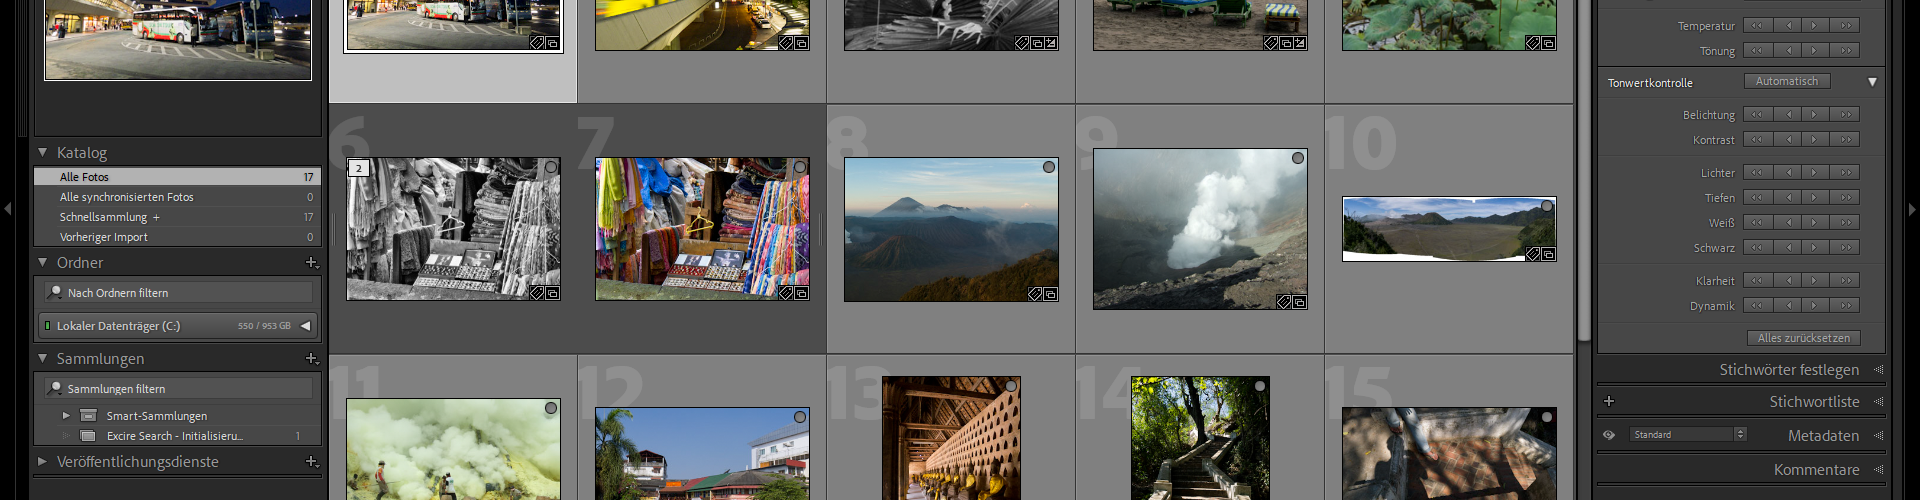
Task: Expand the Smart-Sammlungen set
Action: [66, 415]
